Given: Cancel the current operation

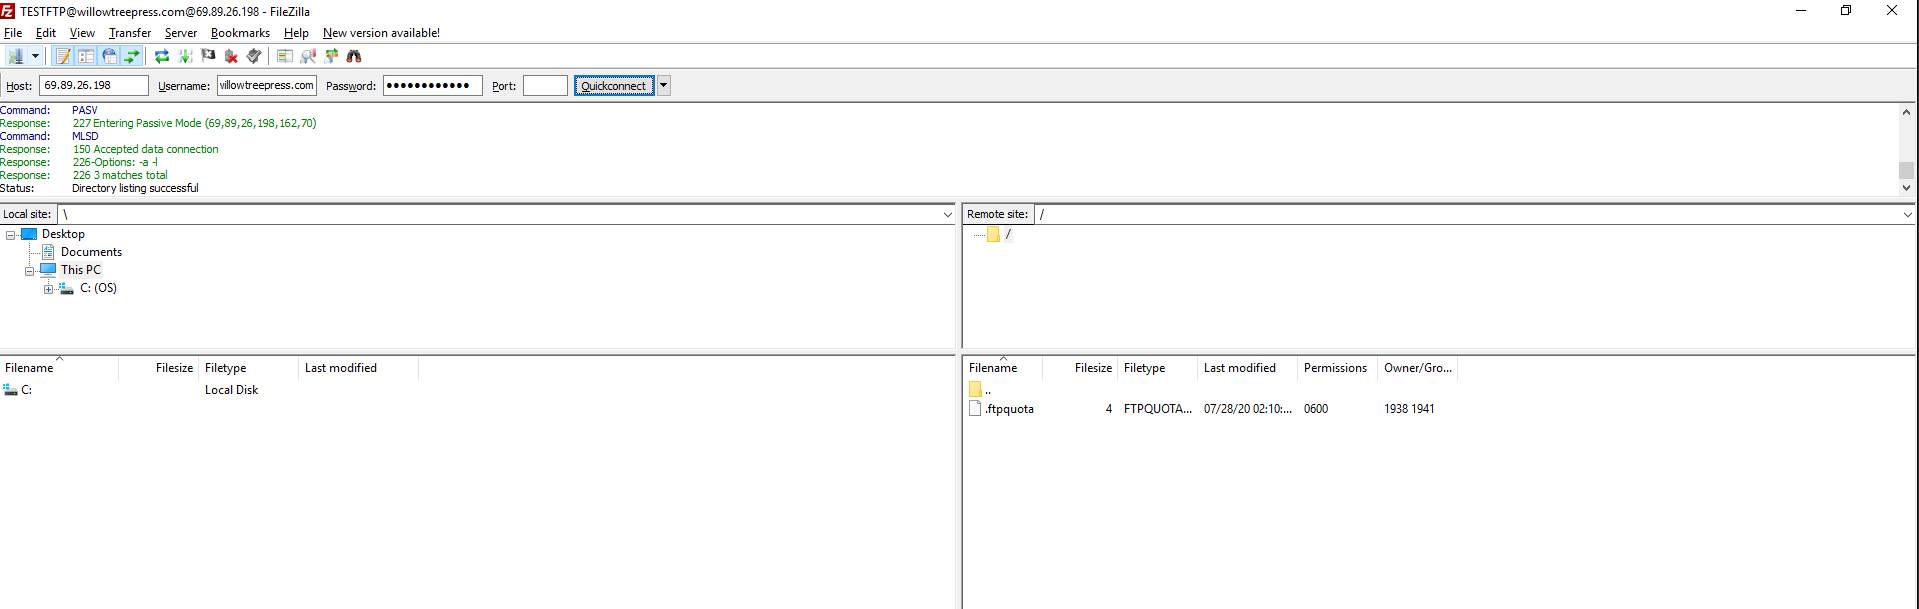Looking at the screenshot, I should pos(208,56).
